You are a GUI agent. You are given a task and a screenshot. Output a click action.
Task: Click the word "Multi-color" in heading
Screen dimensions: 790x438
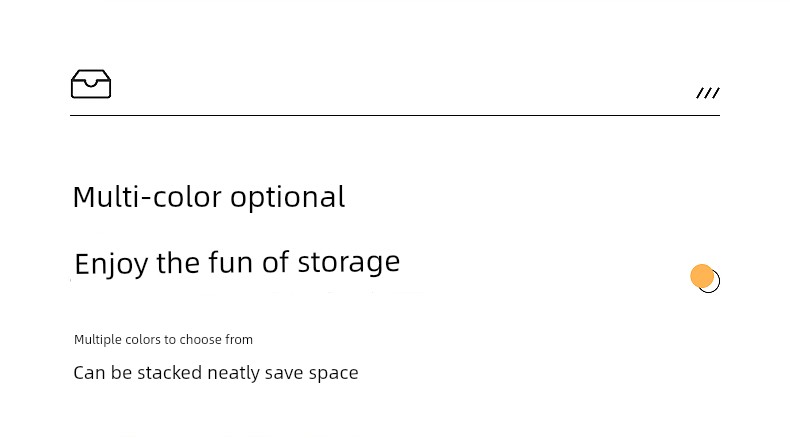(x=147, y=197)
